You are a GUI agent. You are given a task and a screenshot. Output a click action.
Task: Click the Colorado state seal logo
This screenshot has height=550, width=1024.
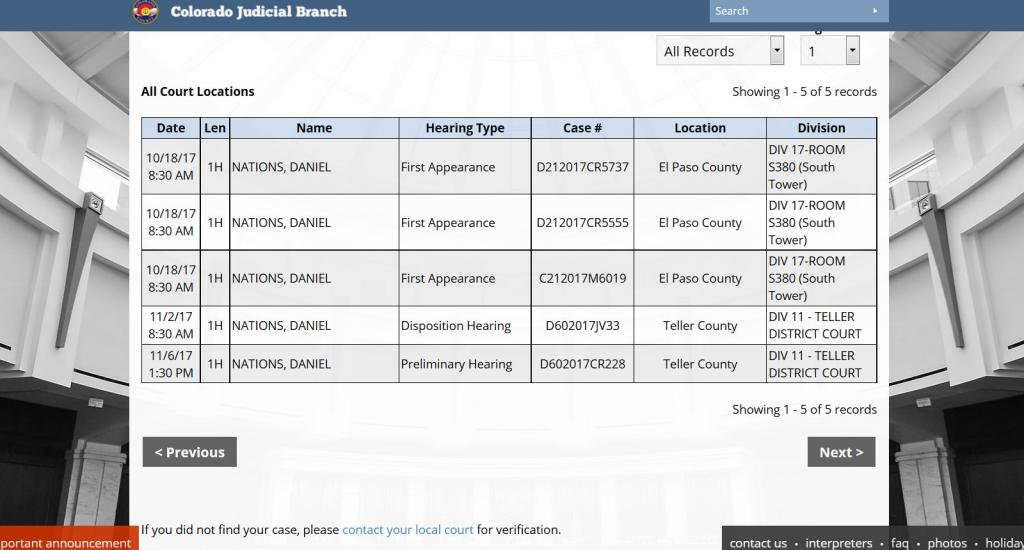pyautogui.click(x=145, y=11)
